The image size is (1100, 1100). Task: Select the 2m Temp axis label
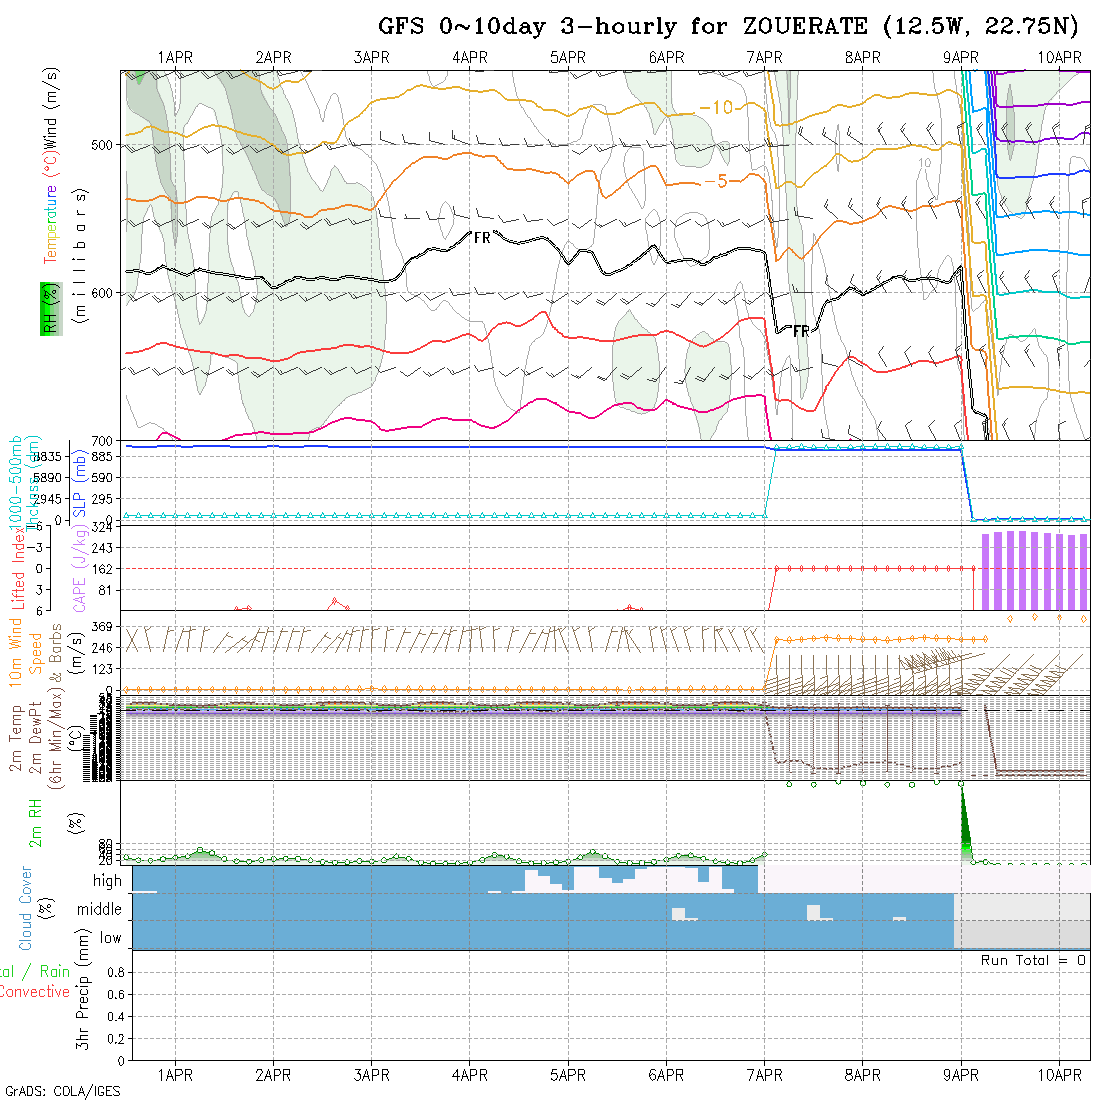click(x=15, y=738)
